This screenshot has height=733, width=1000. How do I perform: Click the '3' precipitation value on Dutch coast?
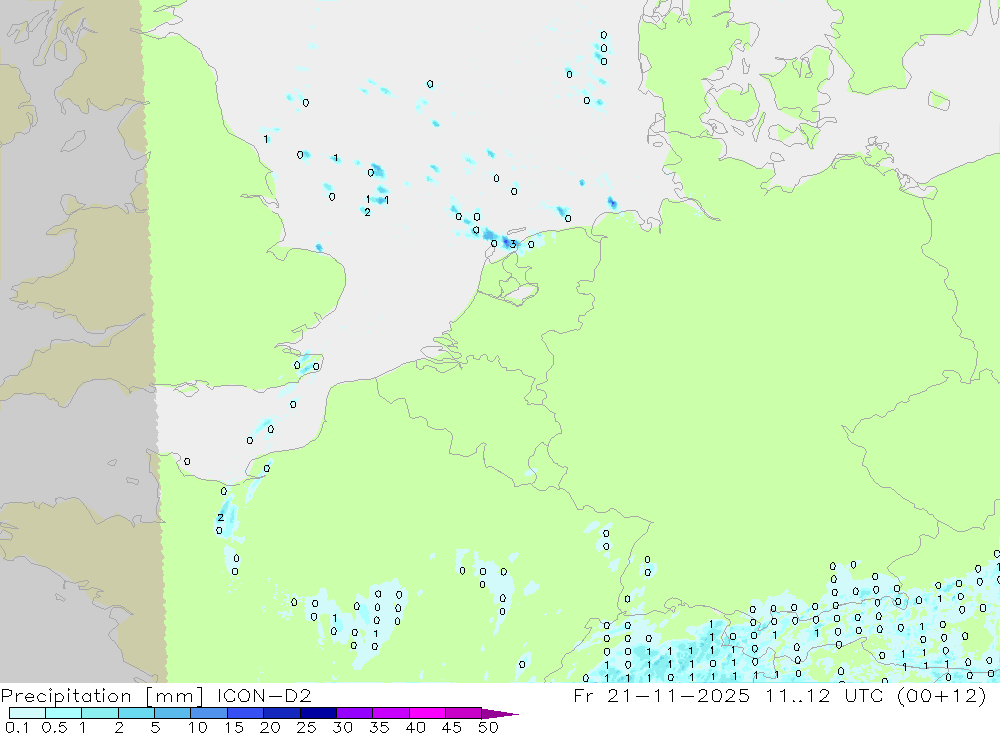(513, 244)
